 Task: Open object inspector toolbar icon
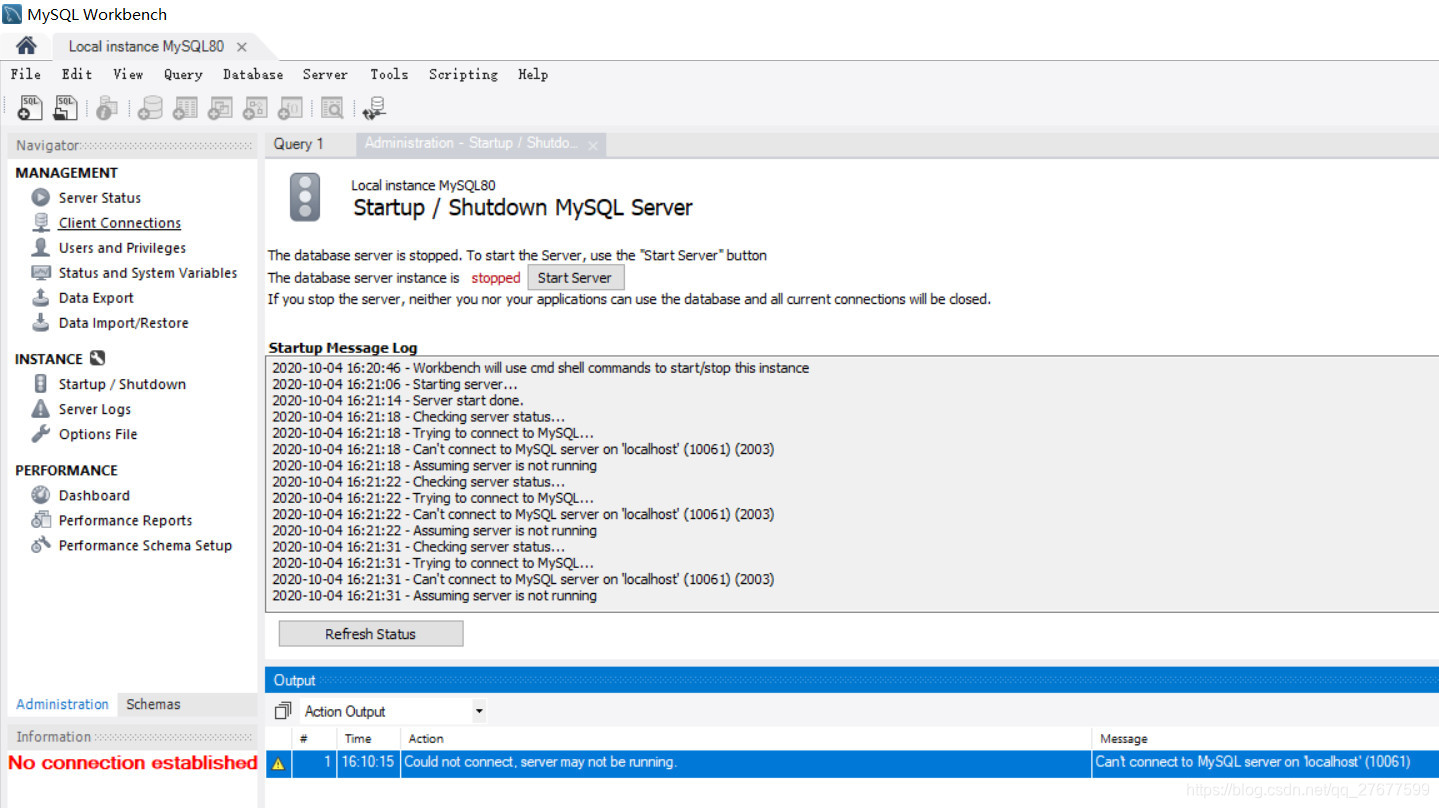coord(107,107)
